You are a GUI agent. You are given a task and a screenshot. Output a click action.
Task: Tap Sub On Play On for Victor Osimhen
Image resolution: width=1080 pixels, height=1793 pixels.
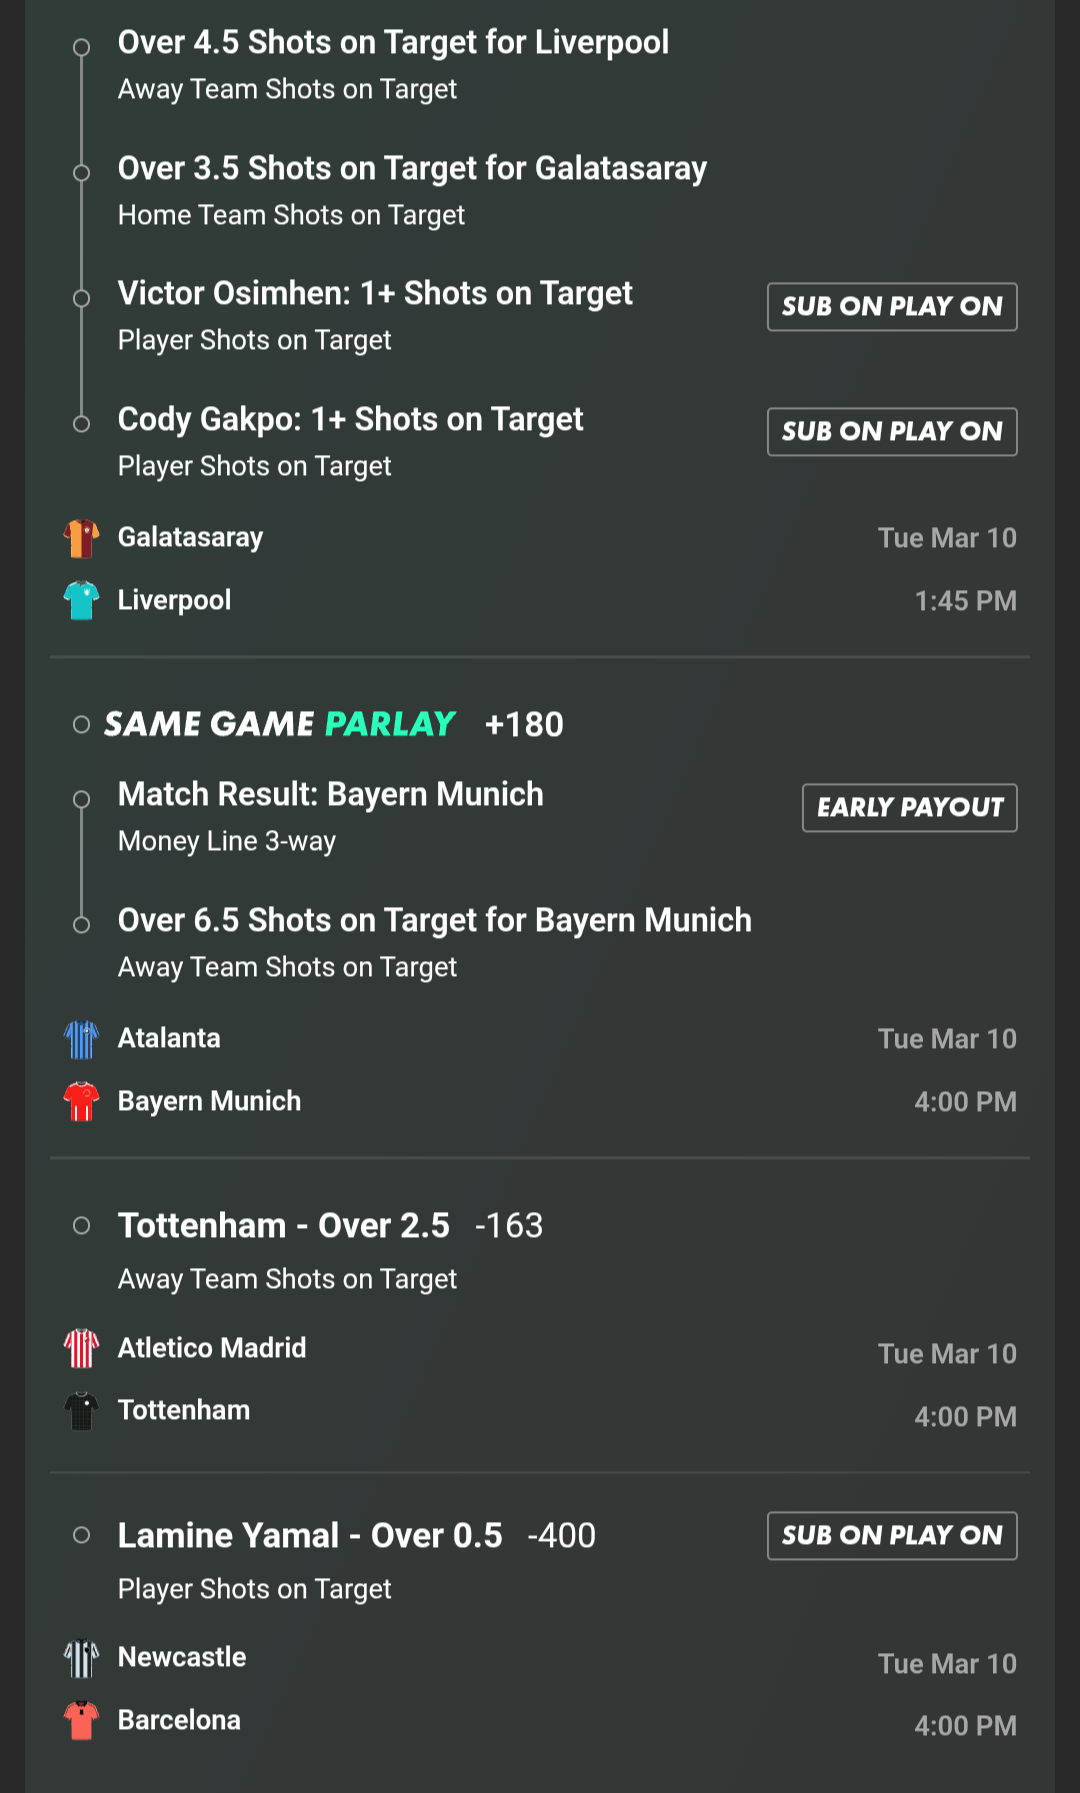click(x=892, y=307)
